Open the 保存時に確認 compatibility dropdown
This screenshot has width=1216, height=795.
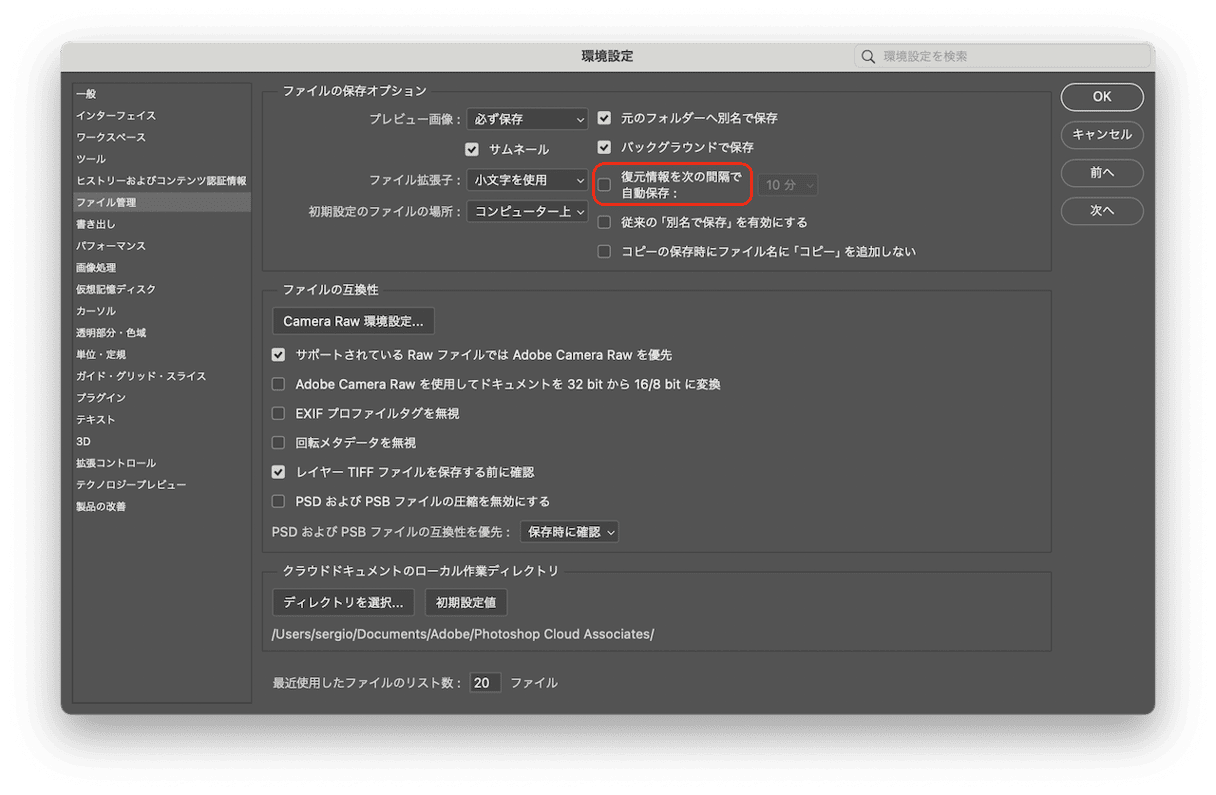(x=569, y=532)
